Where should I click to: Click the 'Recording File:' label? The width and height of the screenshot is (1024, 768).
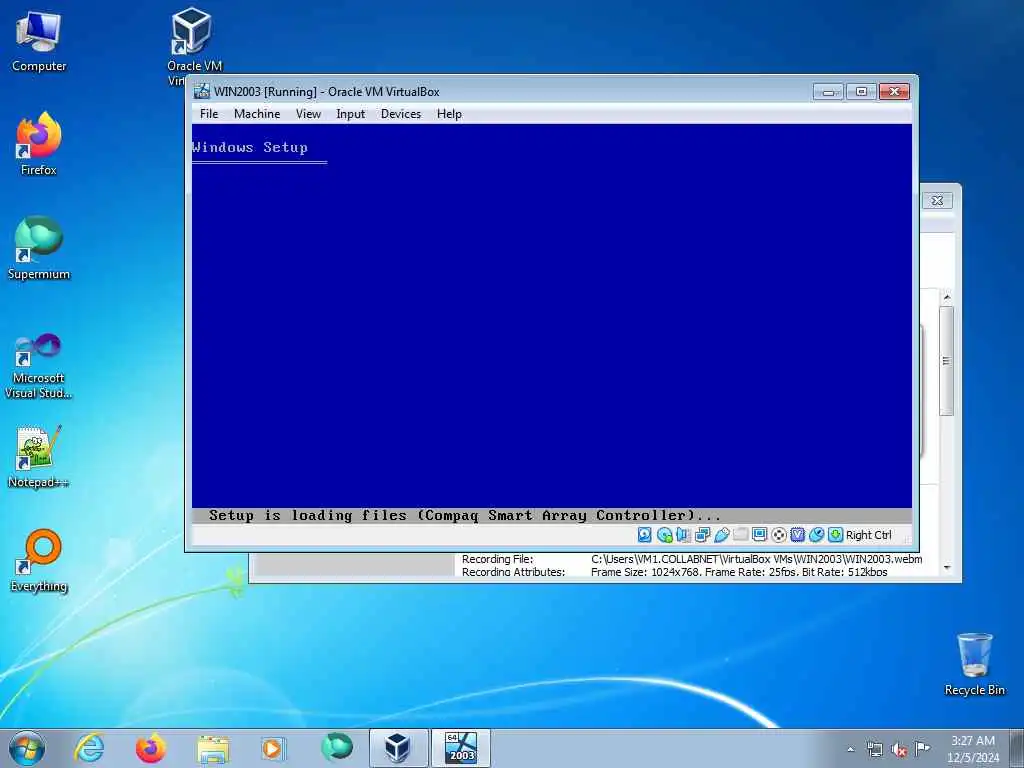tap(497, 559)
